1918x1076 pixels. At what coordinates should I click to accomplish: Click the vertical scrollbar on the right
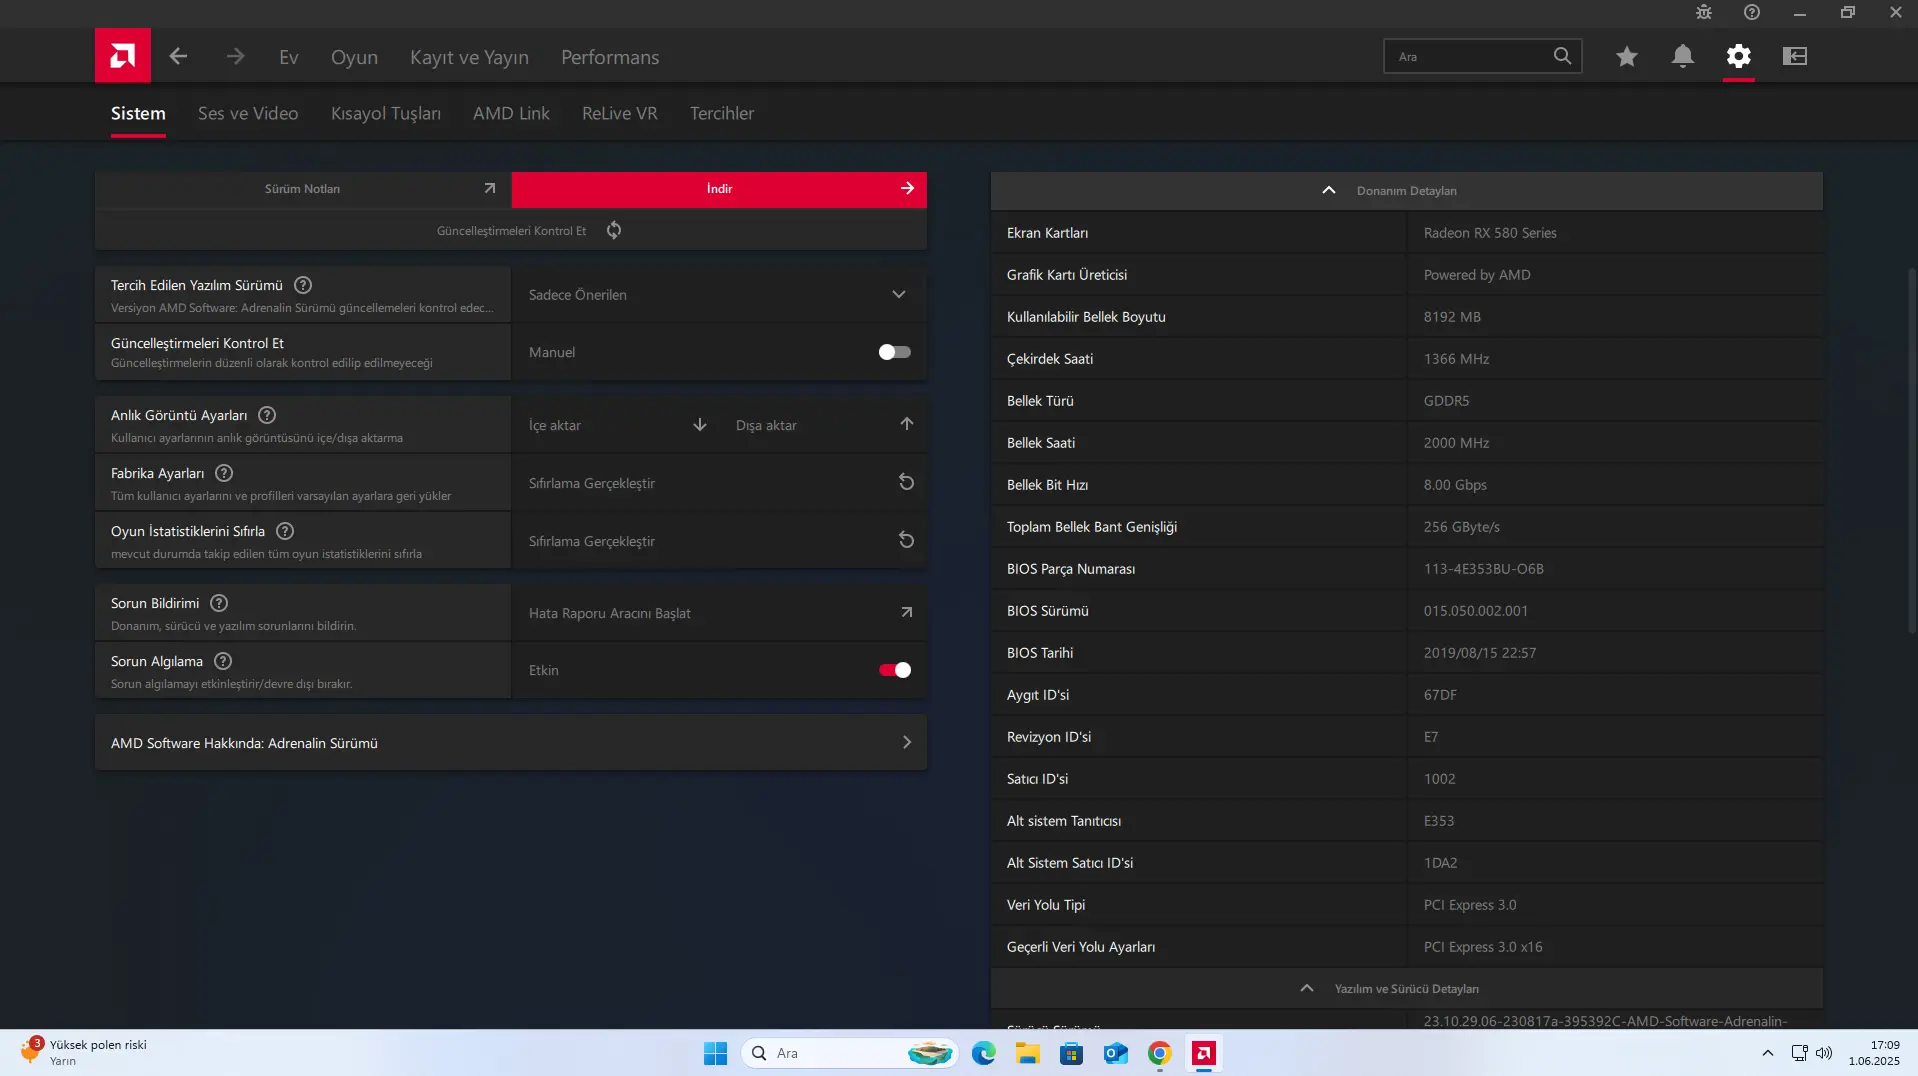point(1912,450)
